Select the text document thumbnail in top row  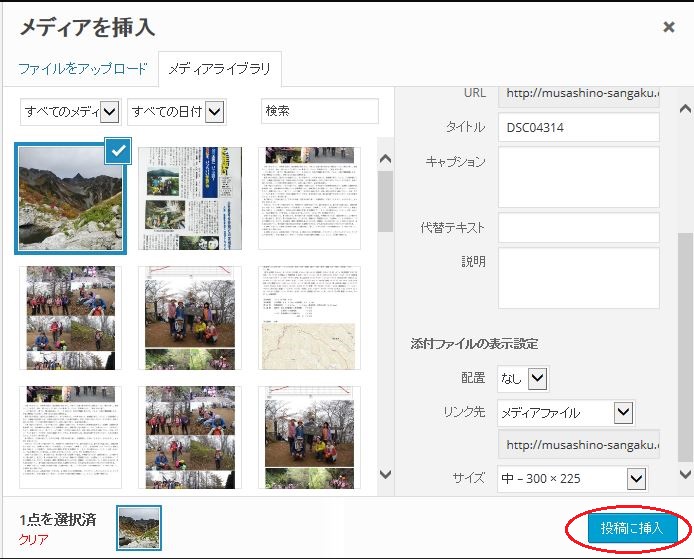click(309, 198)
